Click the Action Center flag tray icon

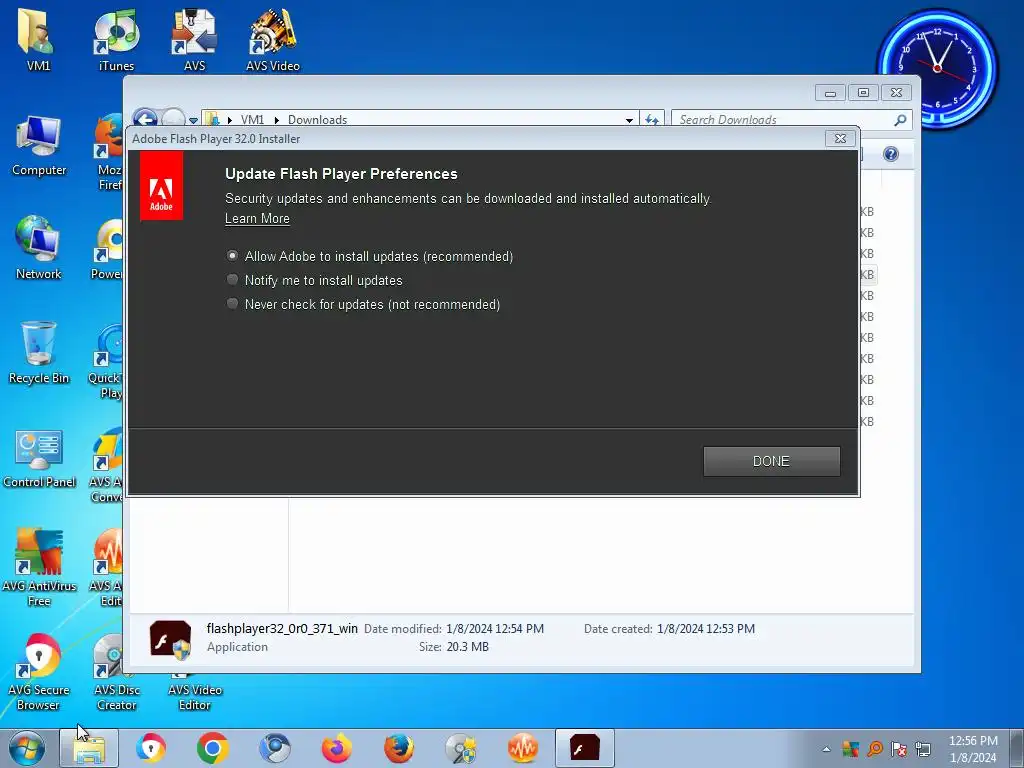click(x=899, y=749)
